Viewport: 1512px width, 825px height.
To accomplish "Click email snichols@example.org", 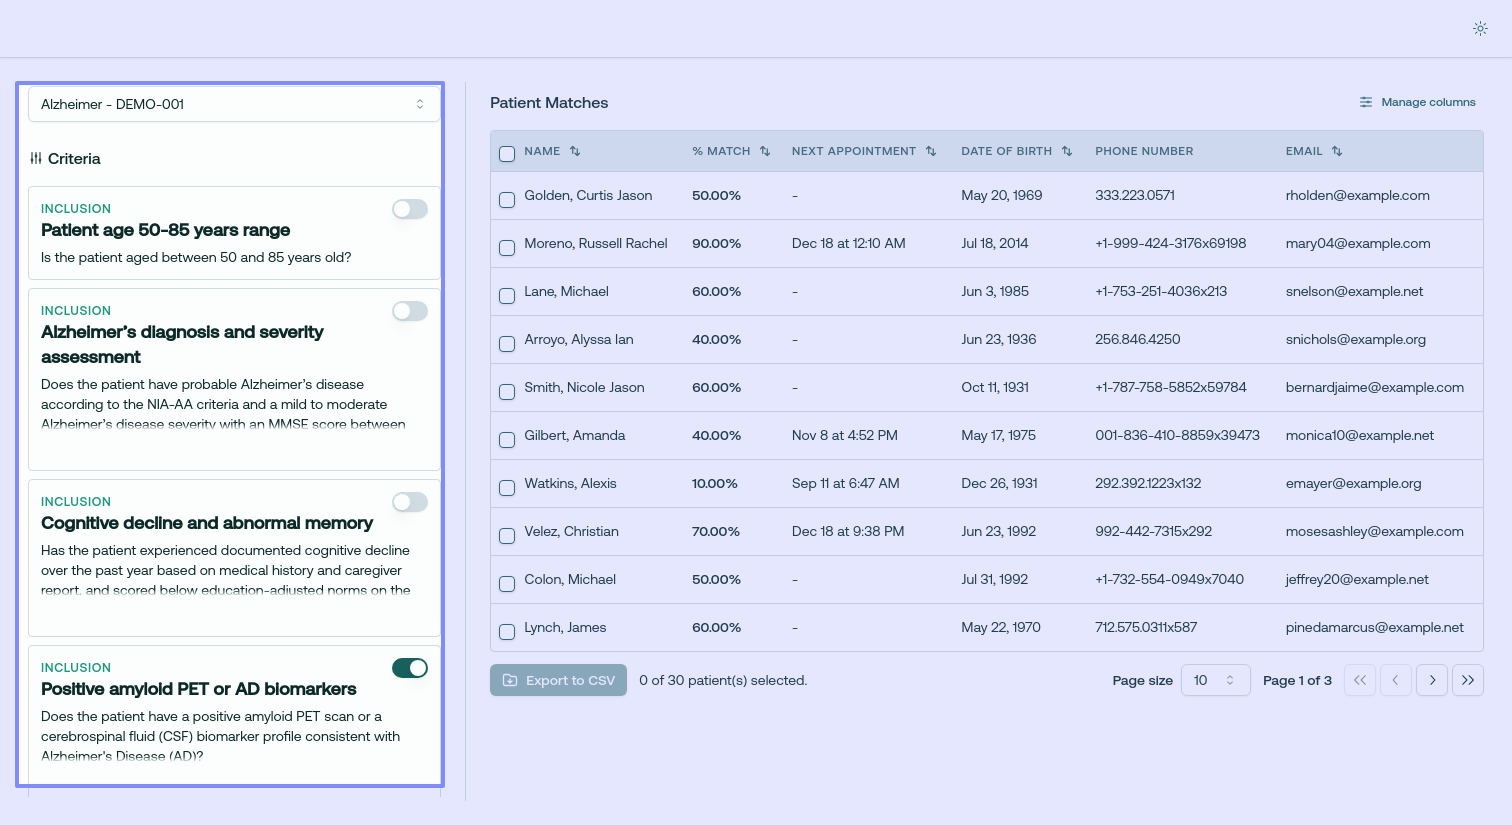I will [1356, 339].
